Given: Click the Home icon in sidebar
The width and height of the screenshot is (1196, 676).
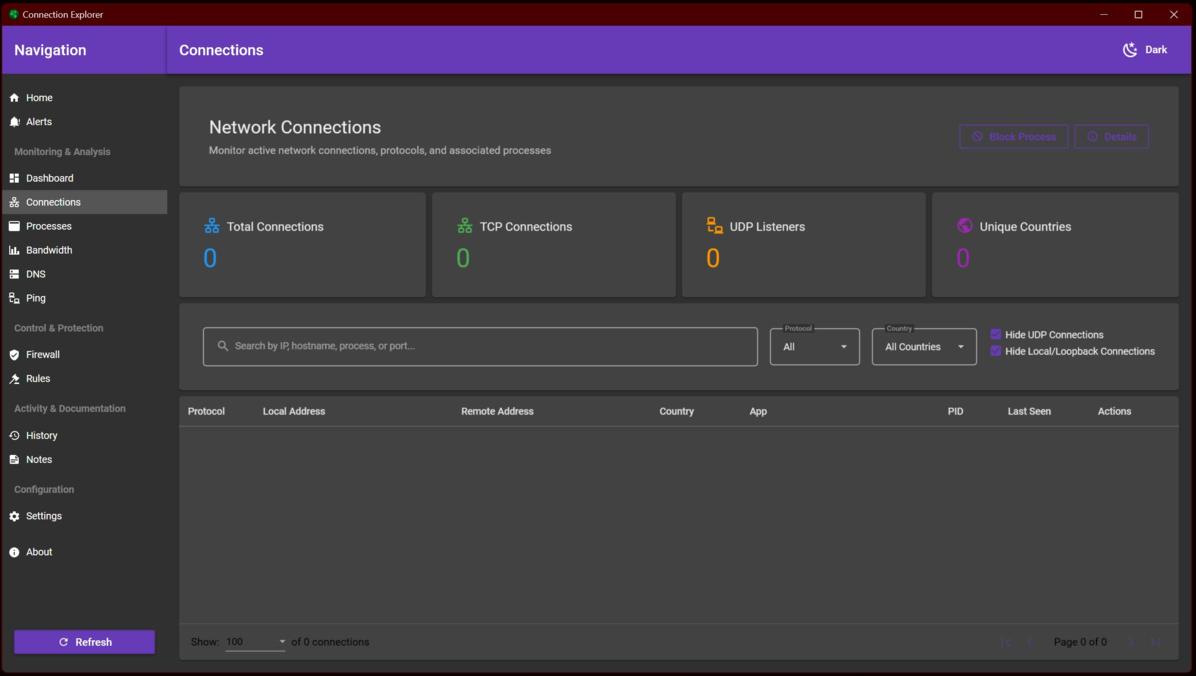Looking at the screenshot, I should pyautogui.click(x=14, y=98).
